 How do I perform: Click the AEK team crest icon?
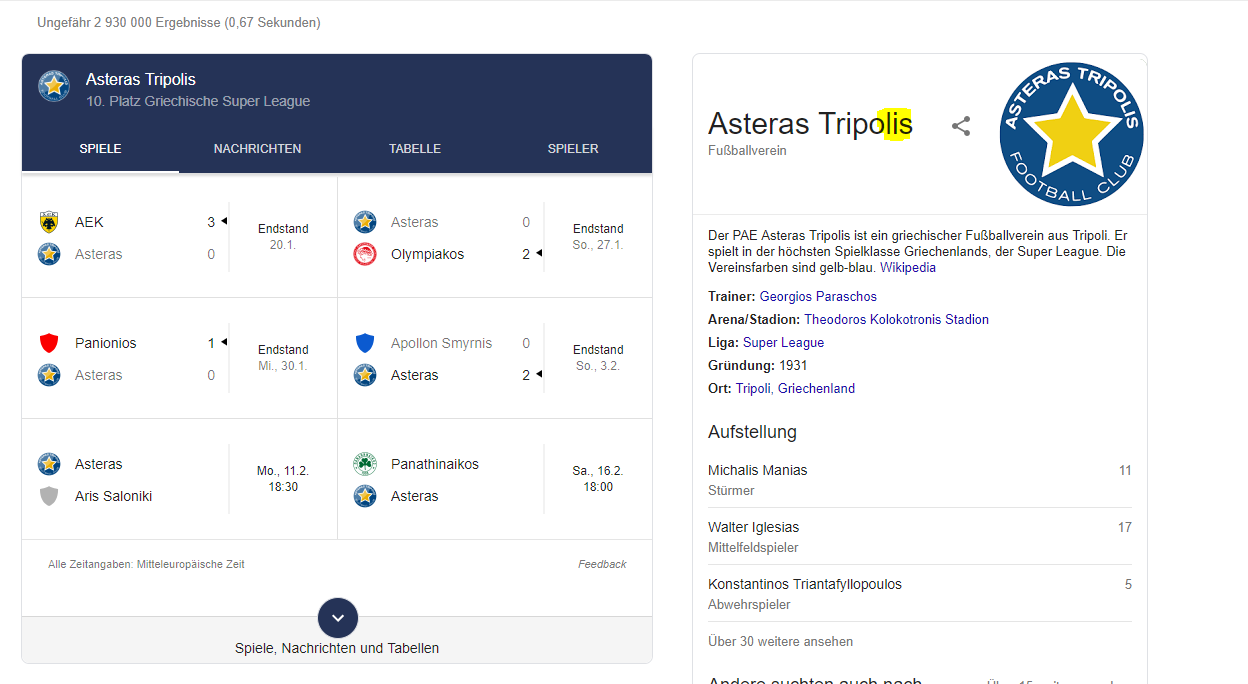[x=49, y=222]
